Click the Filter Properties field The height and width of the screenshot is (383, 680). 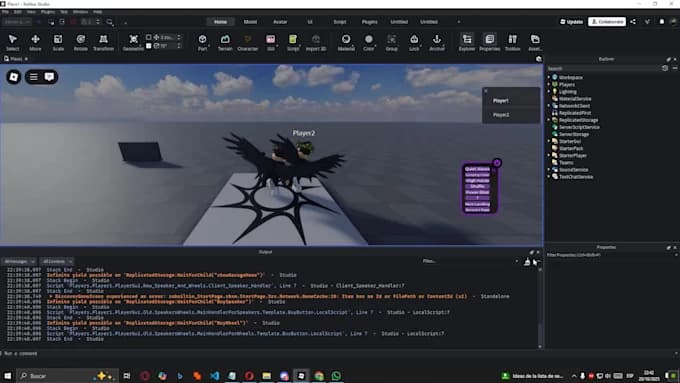[609, 255]
